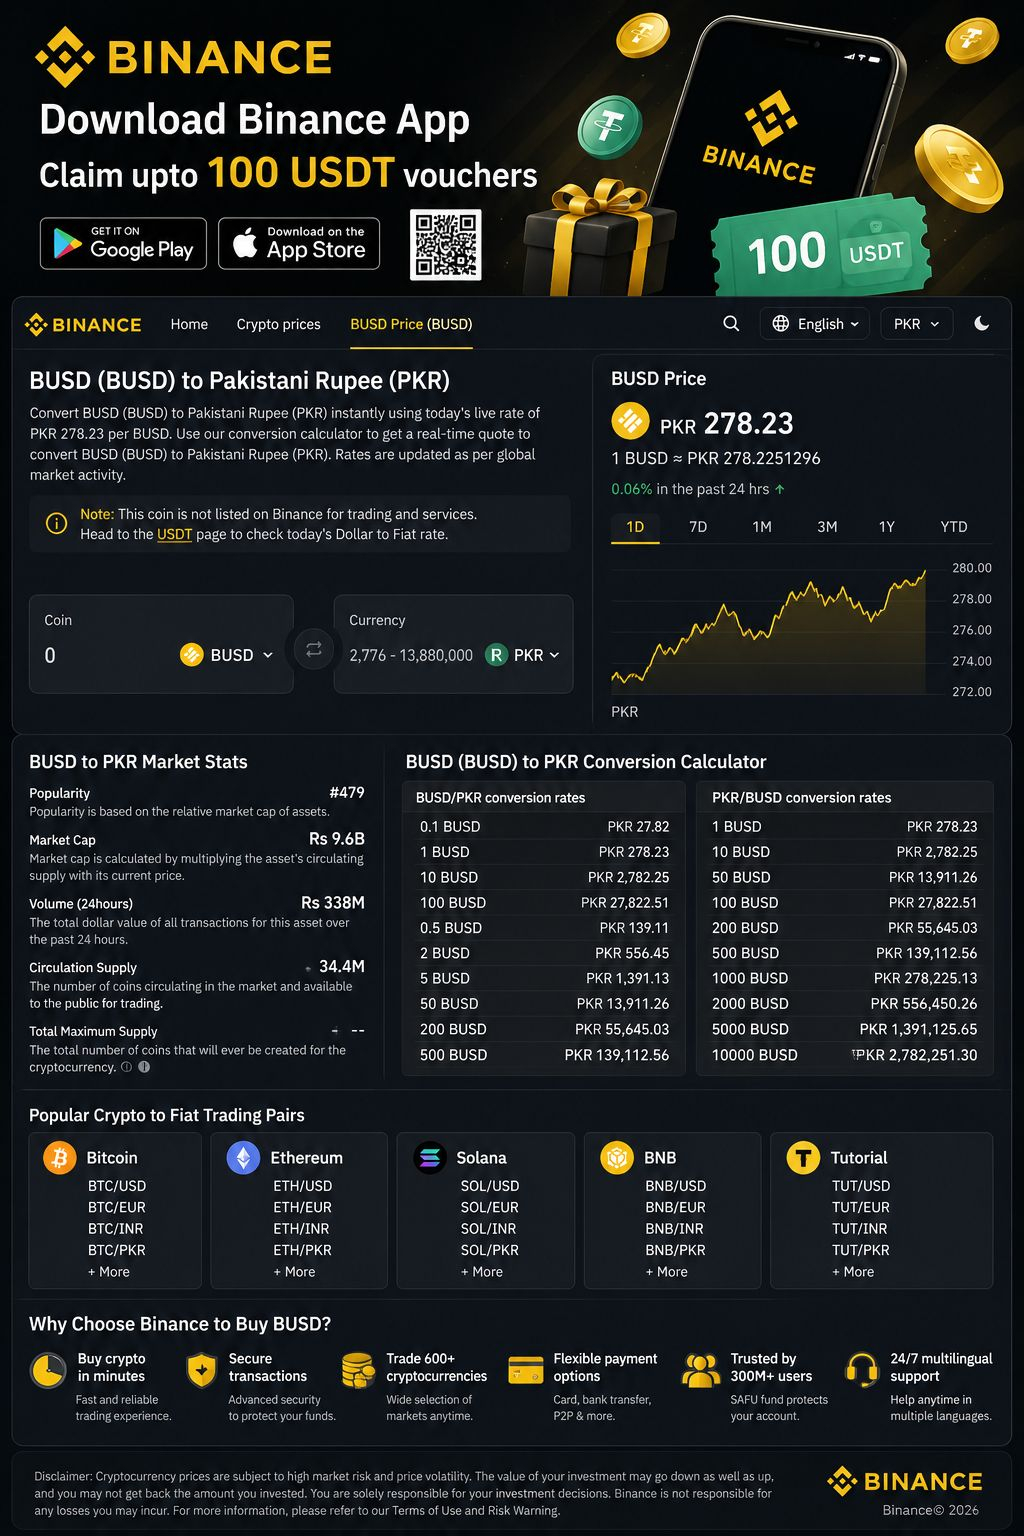The height and width of the screenshot is (1536, 1024).
Task: Click the PKR R badge icon in converter
Action: coord(496,655)
